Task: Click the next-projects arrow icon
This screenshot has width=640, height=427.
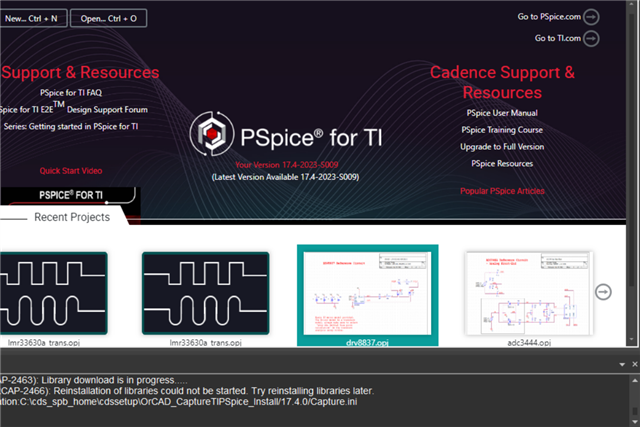Action: pos(603,292)
